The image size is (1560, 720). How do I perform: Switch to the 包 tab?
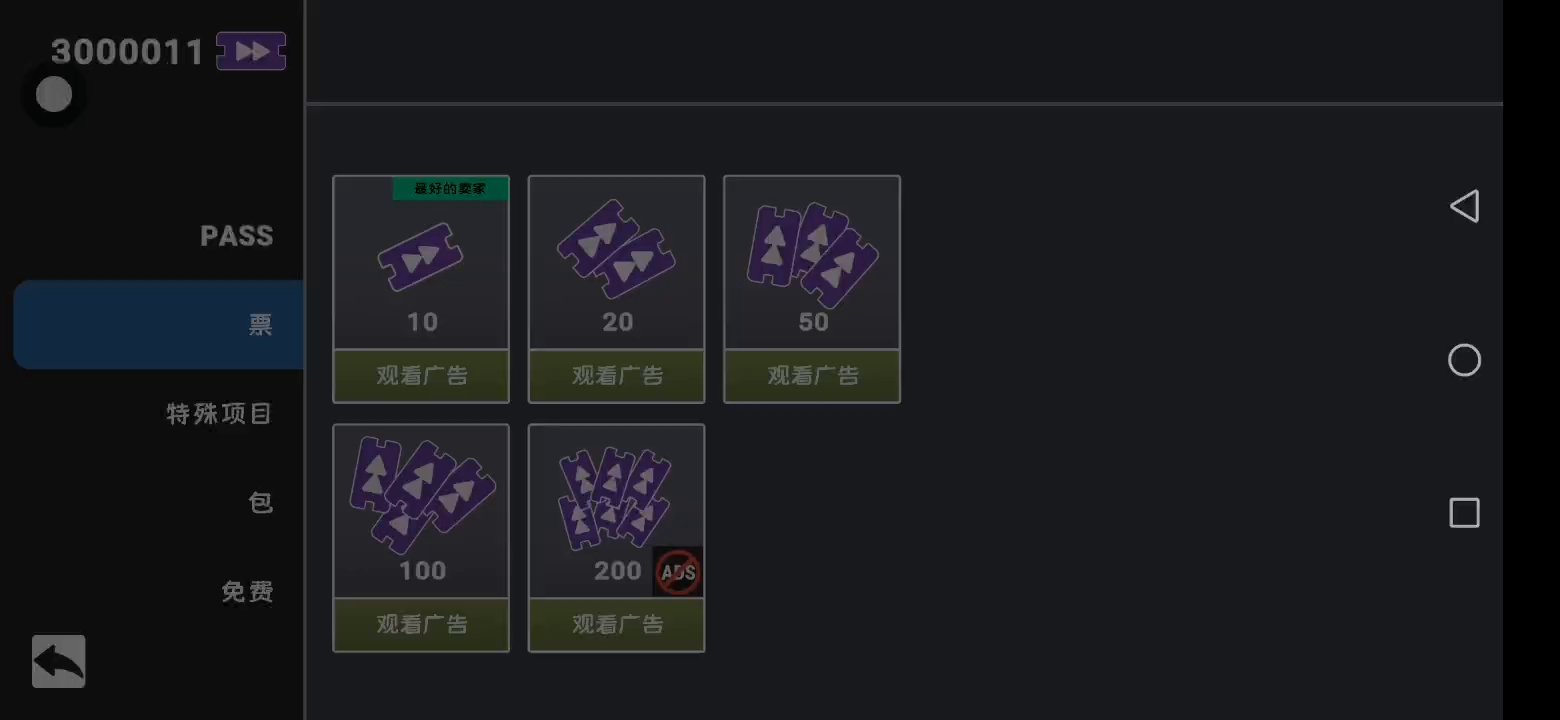(x=260, y=502)
